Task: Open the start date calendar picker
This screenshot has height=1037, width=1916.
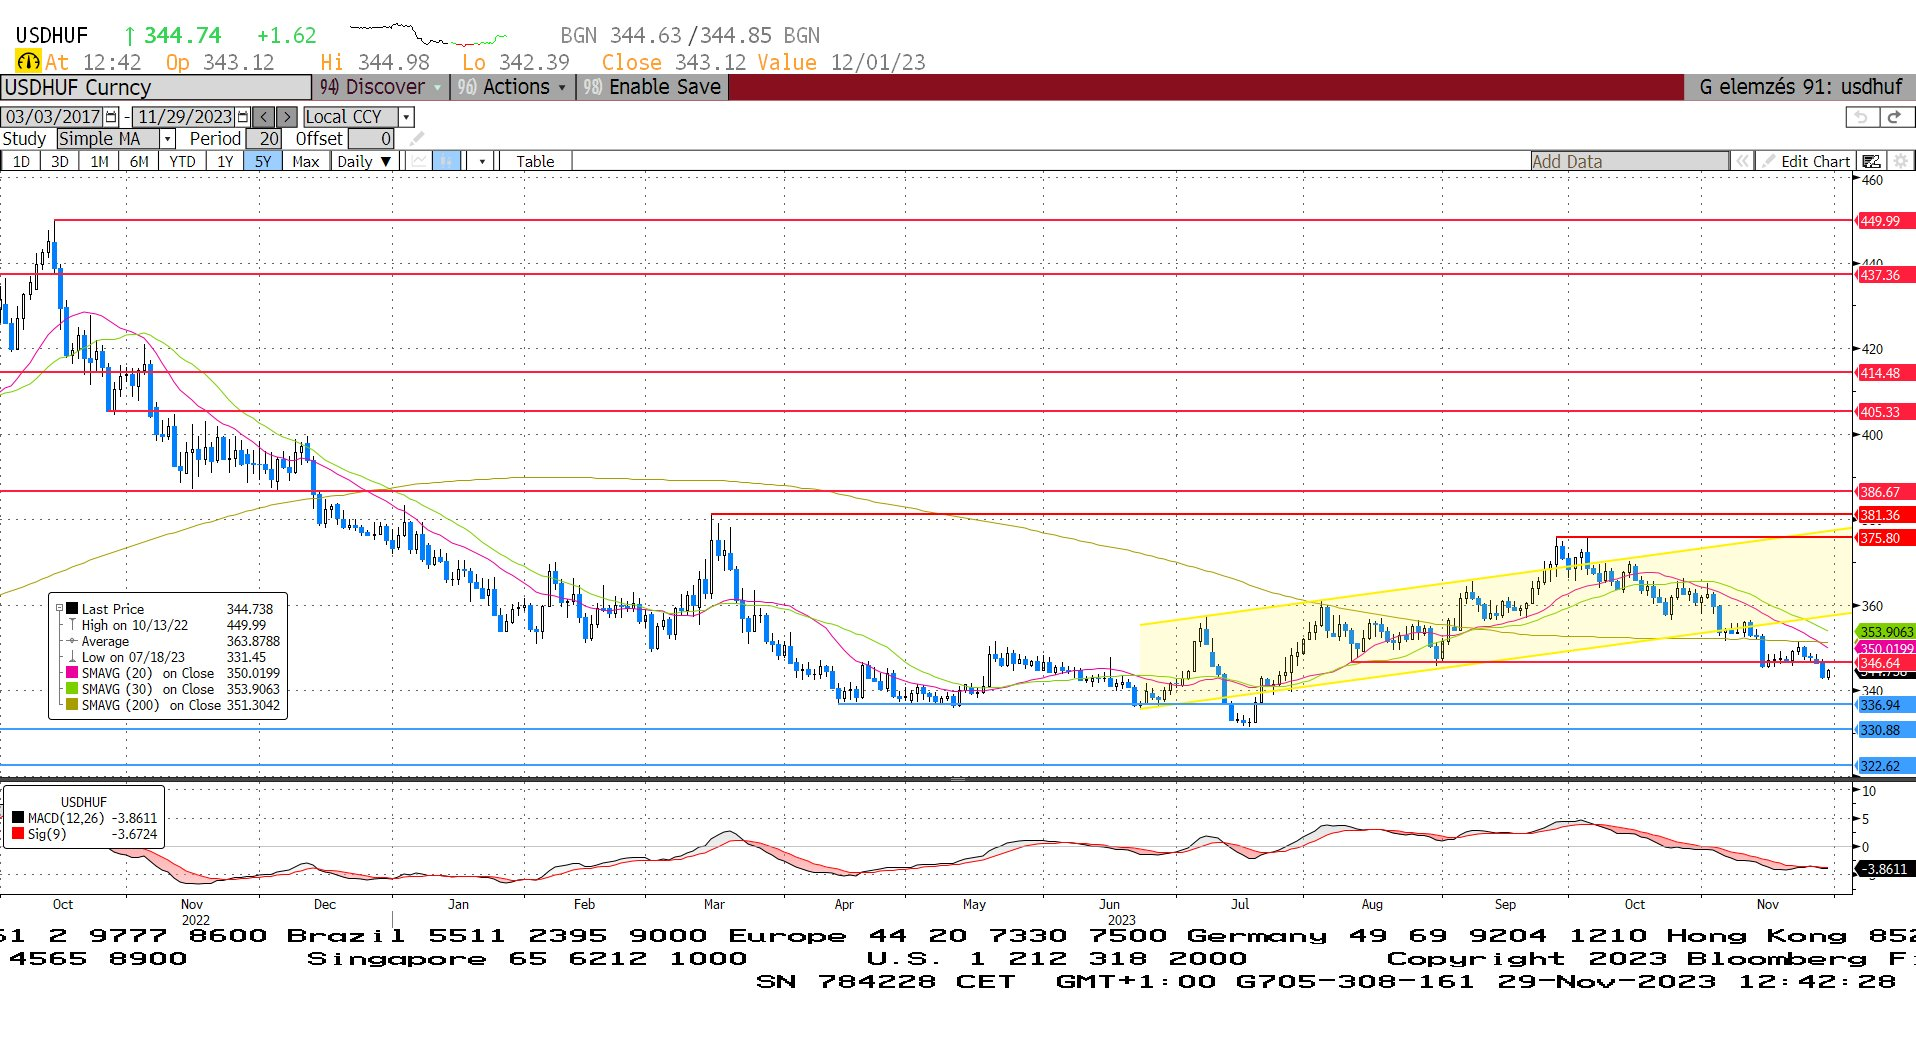Action: coord(111,117)
